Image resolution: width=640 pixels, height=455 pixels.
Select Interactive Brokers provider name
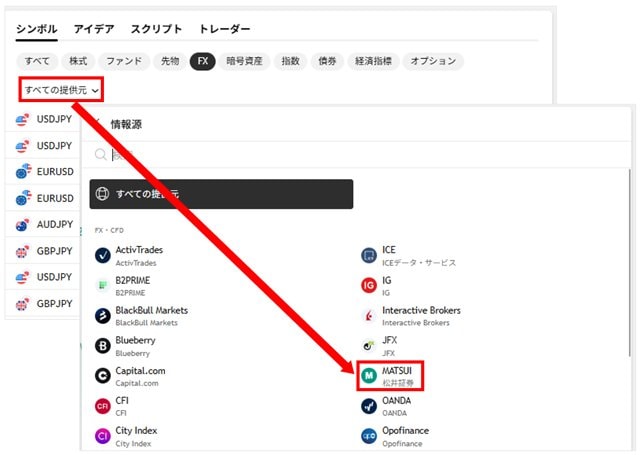[x=421, y=310]
